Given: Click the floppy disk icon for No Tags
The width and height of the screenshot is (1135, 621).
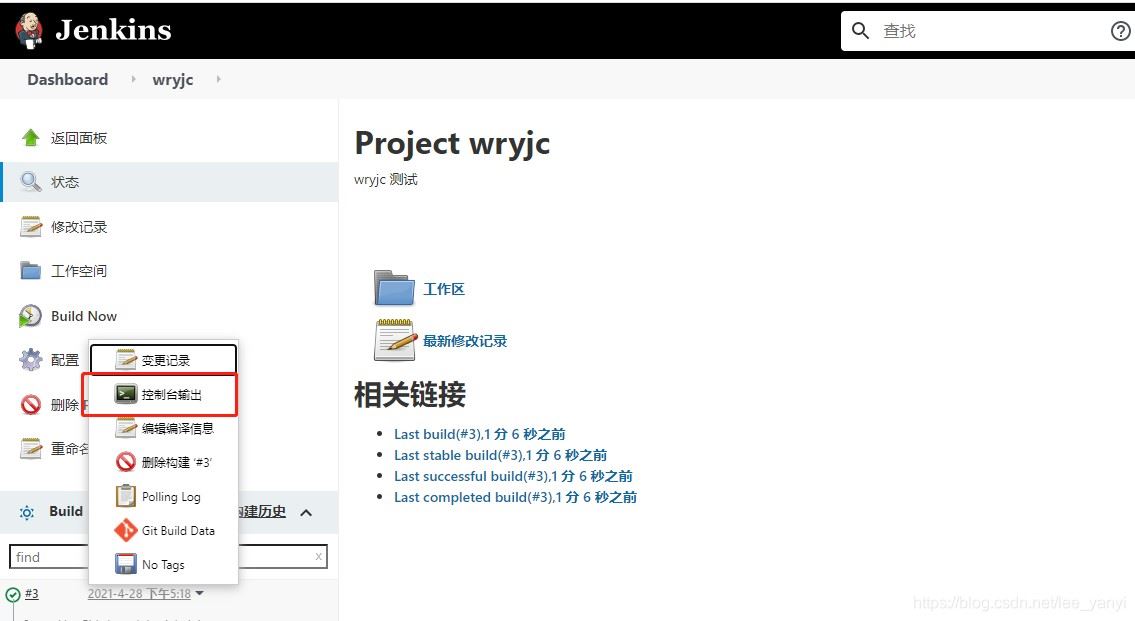Looking at the screenshot, I should point(126,564).
